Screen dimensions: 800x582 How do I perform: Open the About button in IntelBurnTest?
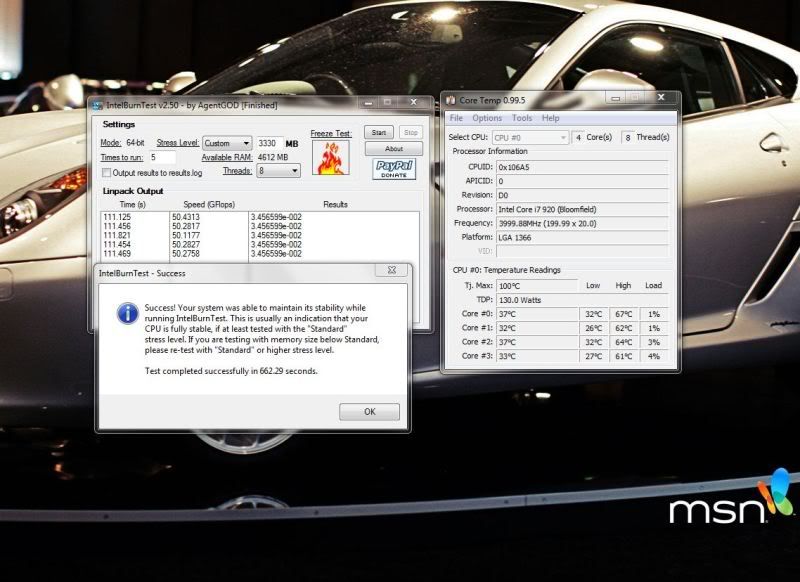point(393,148)
